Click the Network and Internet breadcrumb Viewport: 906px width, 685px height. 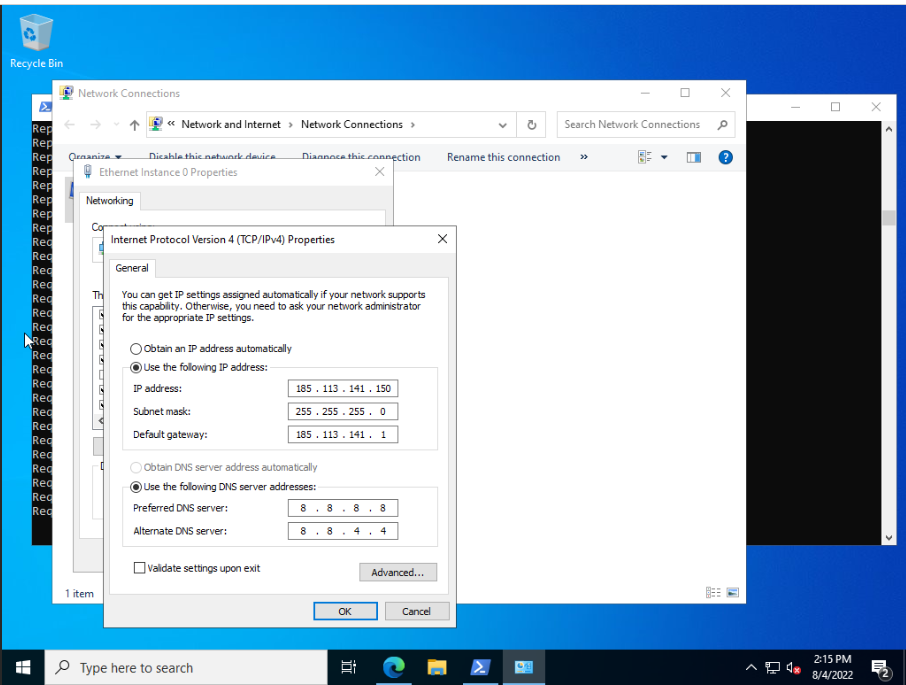click(231, 125)
